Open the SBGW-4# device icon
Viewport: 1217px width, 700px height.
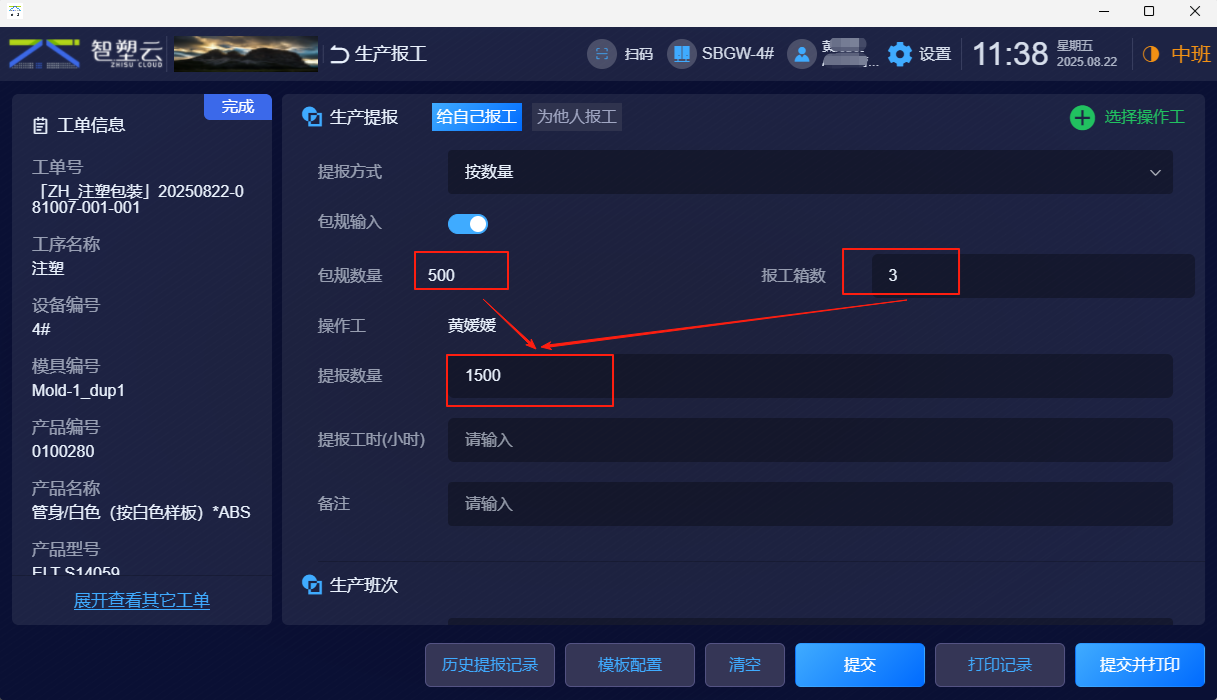[681, 53]
